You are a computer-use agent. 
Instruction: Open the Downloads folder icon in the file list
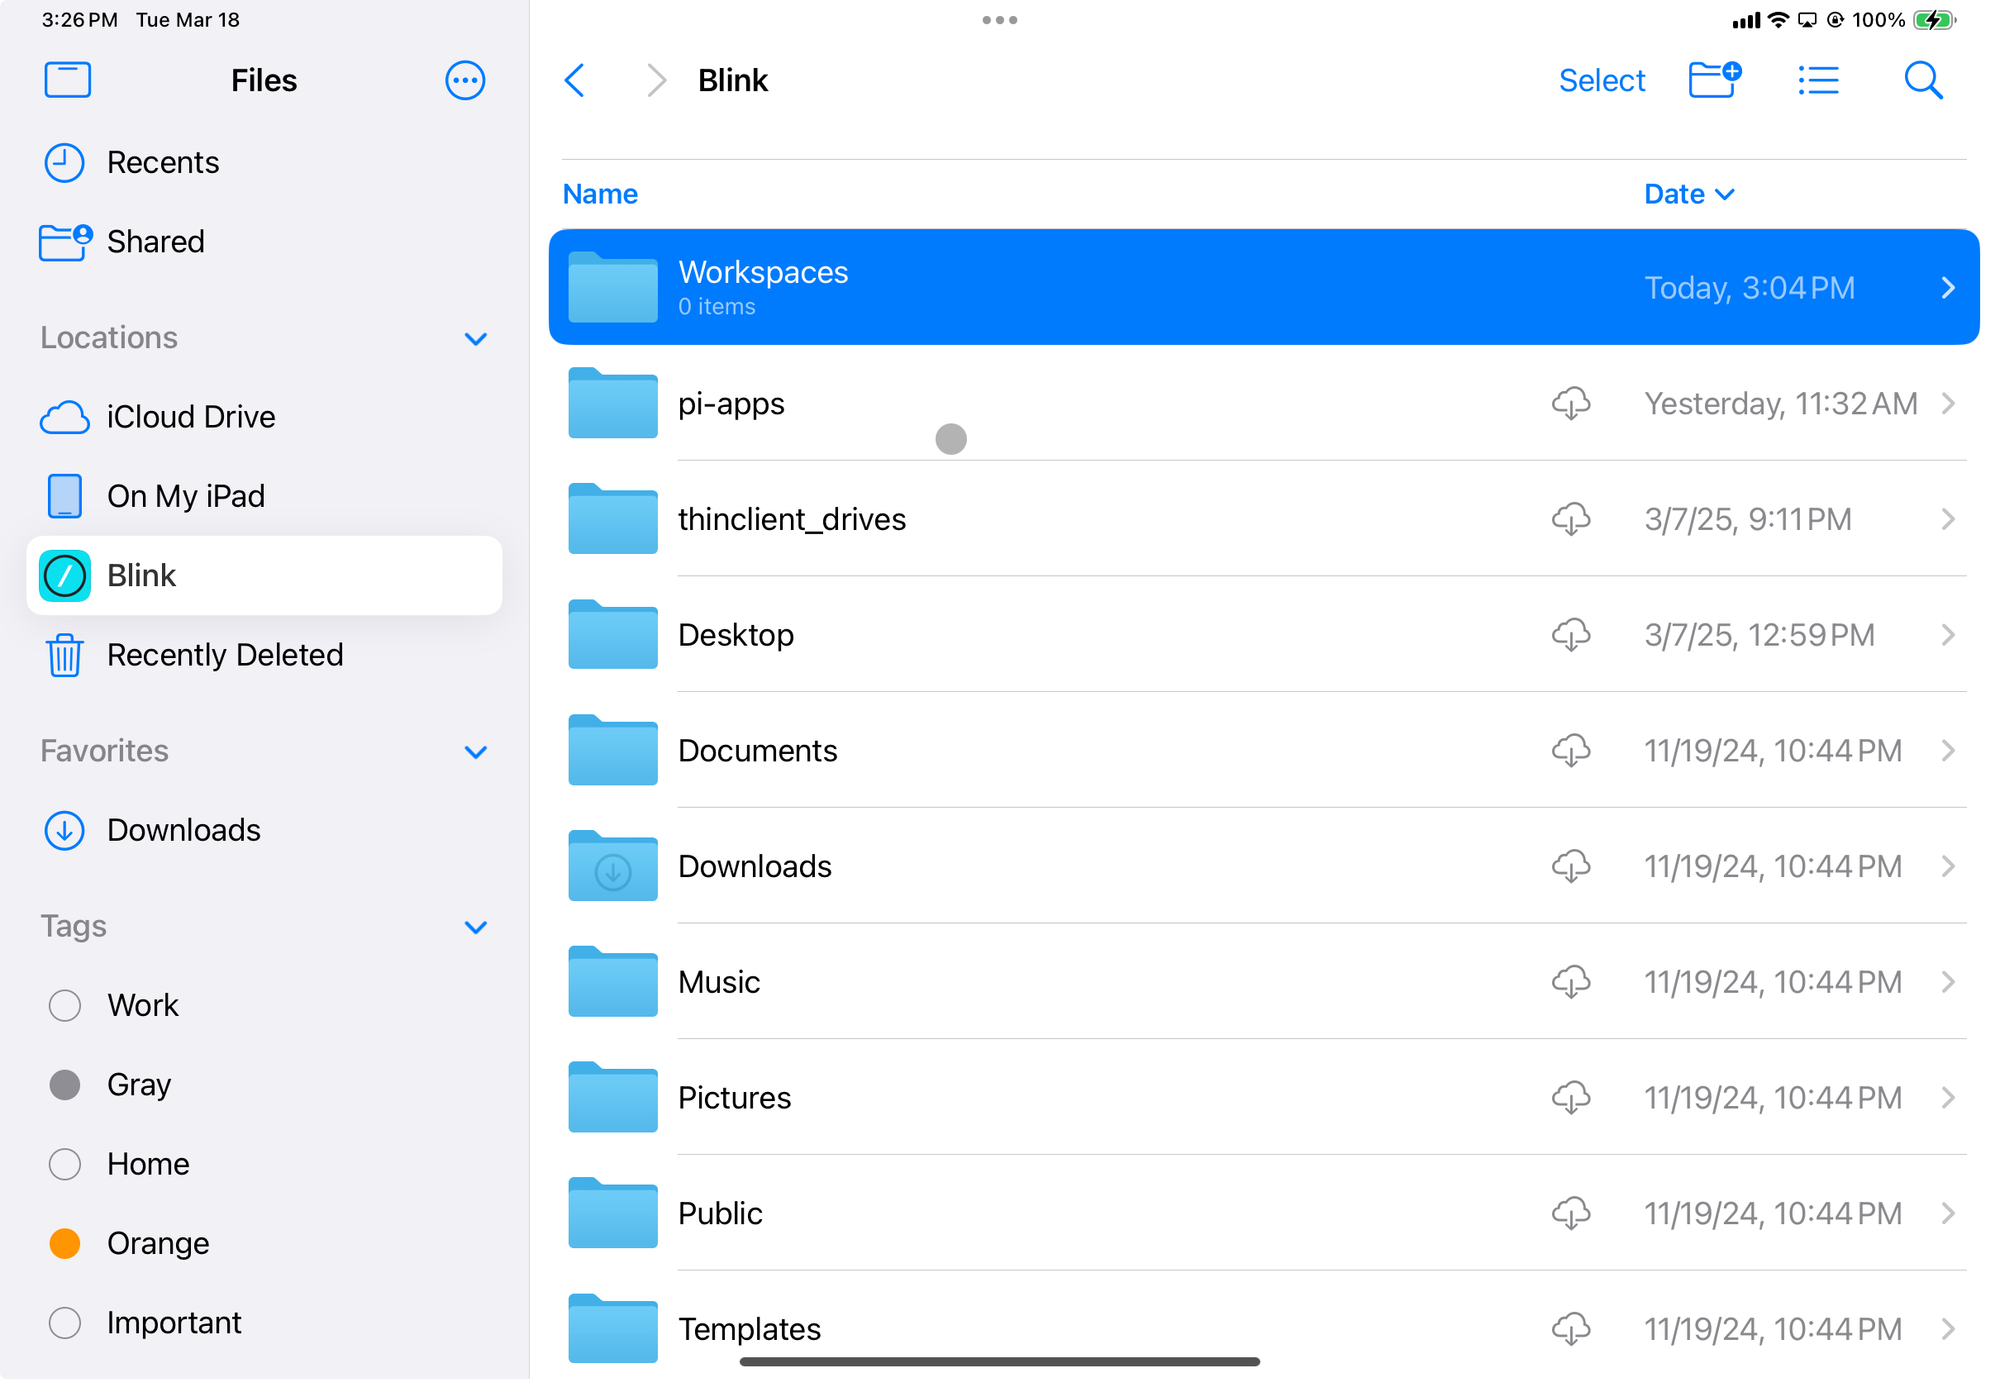(x=613, y=866)
